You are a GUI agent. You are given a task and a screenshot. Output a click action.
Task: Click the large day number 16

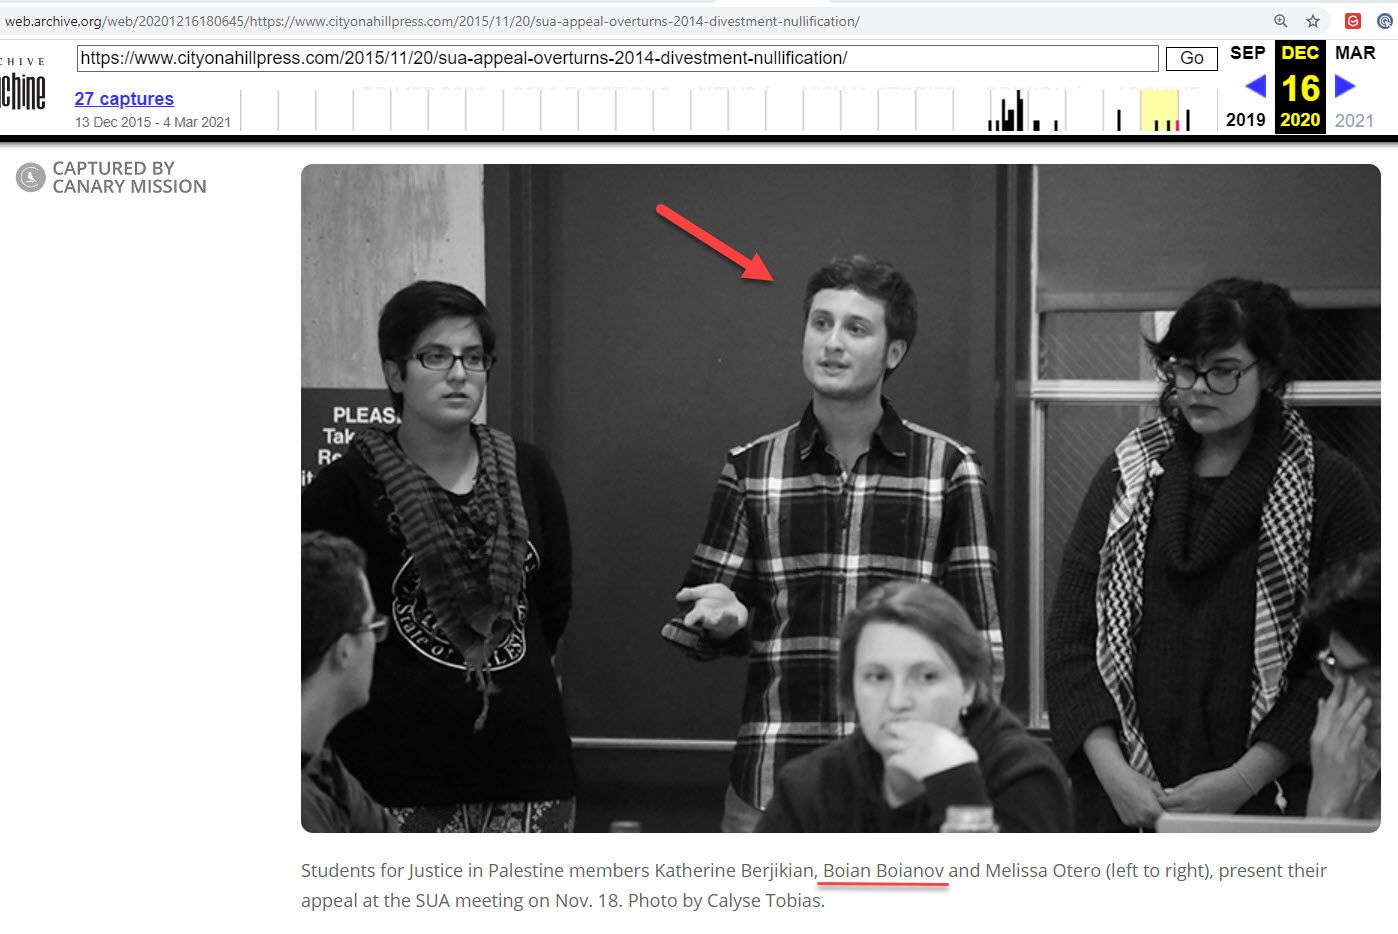[x=1301, y=88]
